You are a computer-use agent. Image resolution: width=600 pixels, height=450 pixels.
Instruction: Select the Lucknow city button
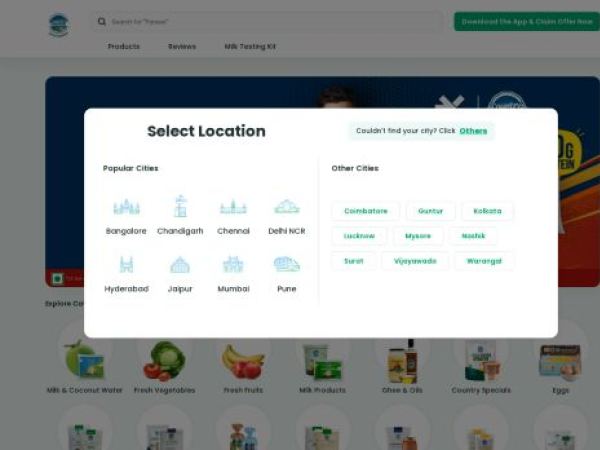tap(359, 236)
